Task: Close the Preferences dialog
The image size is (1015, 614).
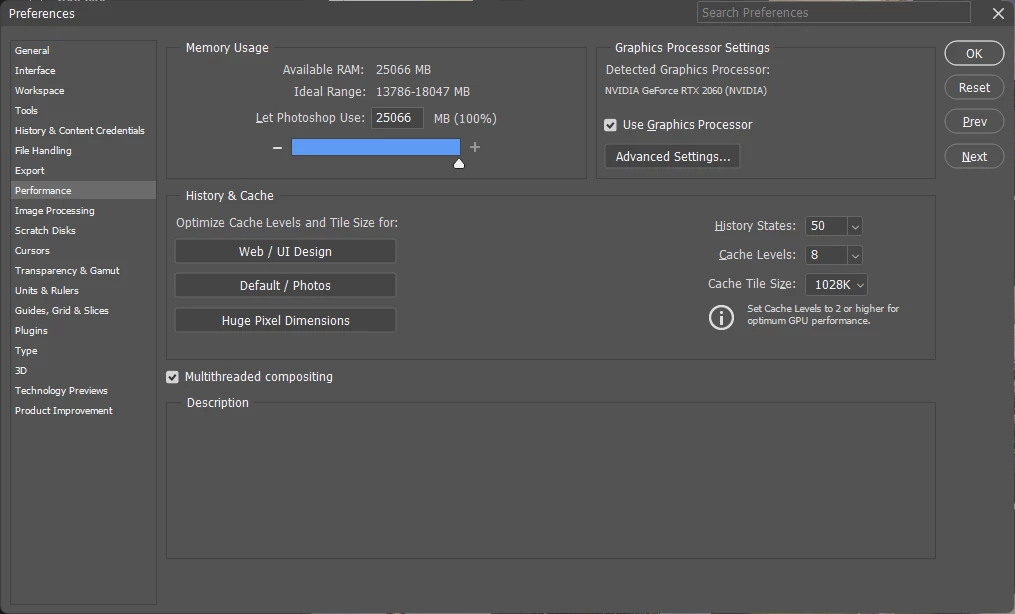Action: (x=998, y=13)
